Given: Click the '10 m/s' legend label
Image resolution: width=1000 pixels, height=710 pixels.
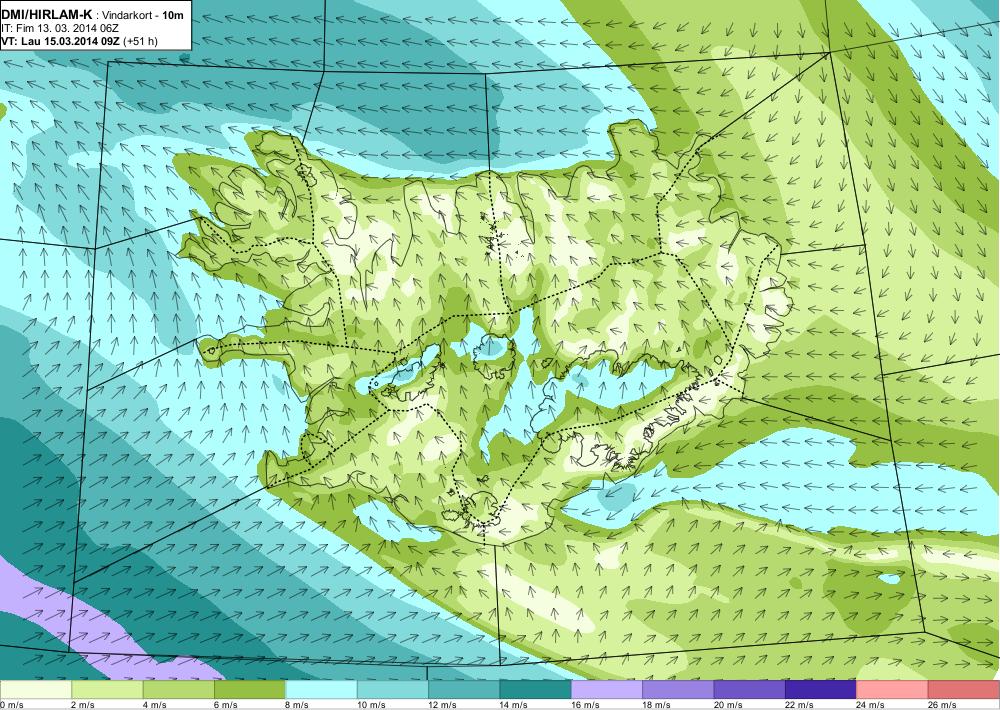Looking at the screenshot, I should point(371,704).
